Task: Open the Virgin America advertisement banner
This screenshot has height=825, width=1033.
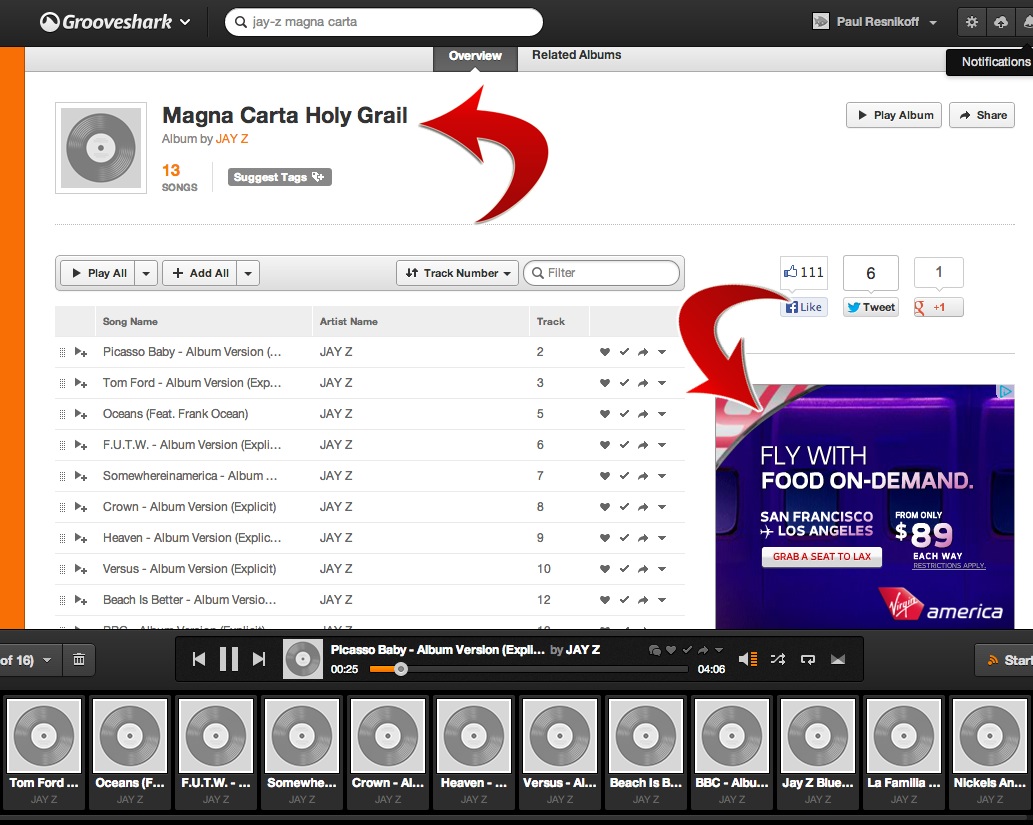Action: click(x=864, y=507)
